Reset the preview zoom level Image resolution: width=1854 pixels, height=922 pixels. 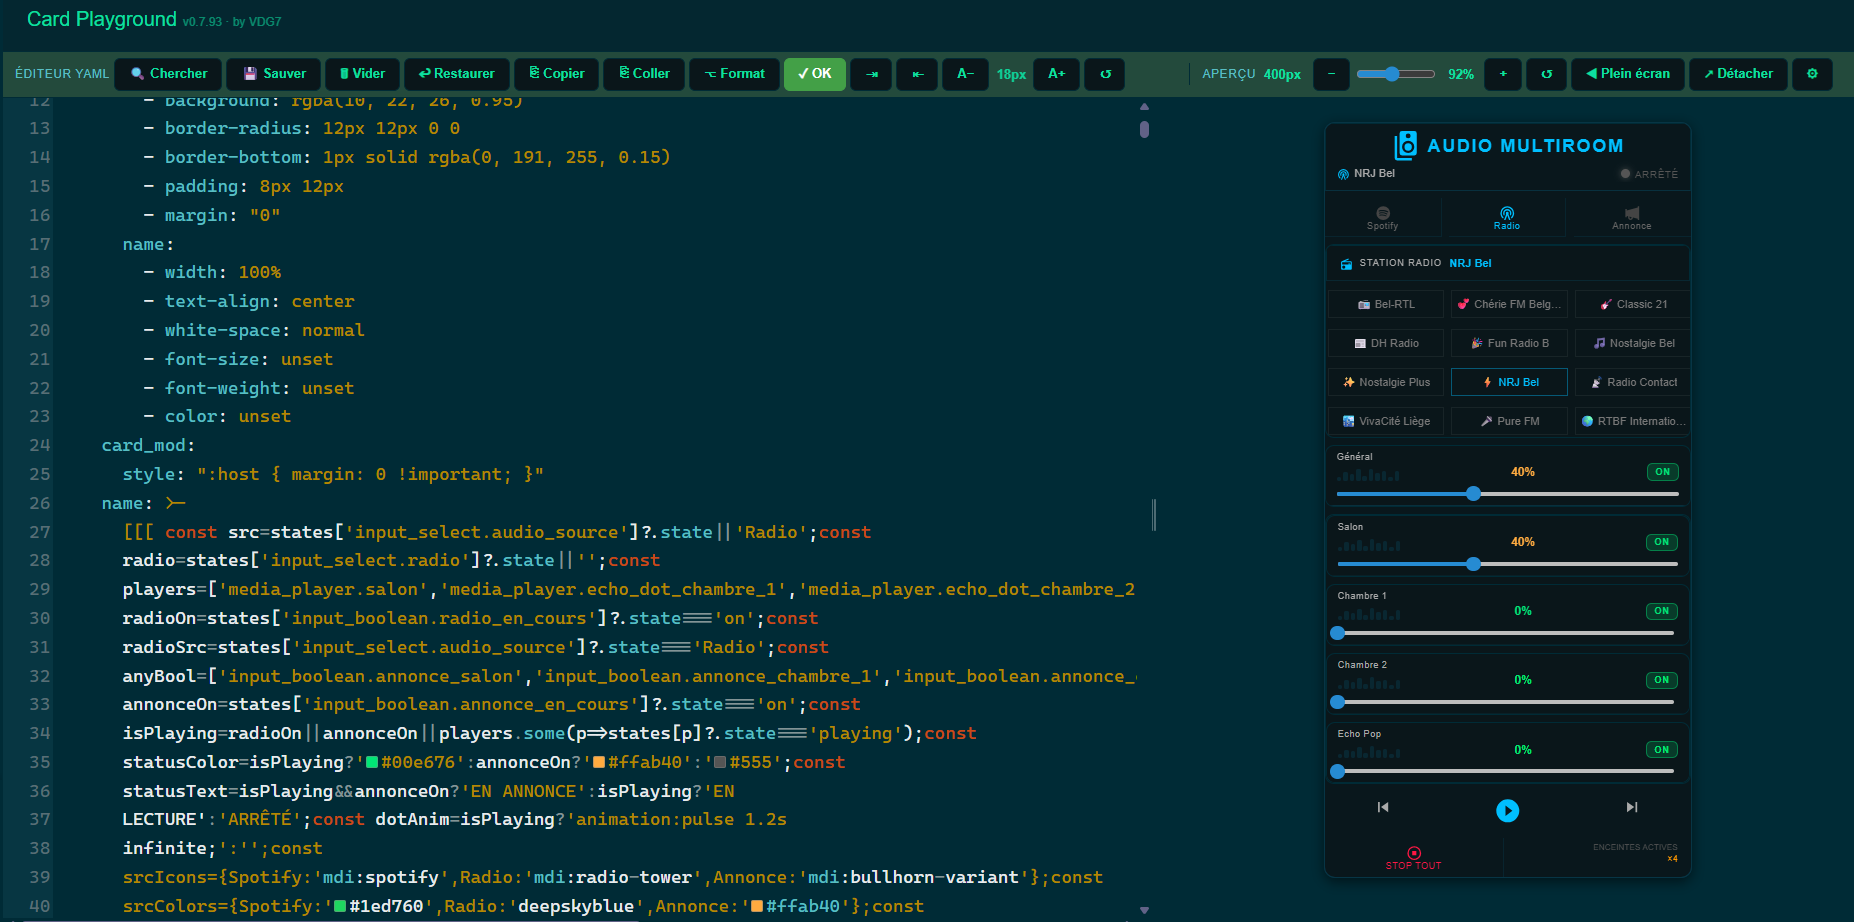(x=1546, y=74)
